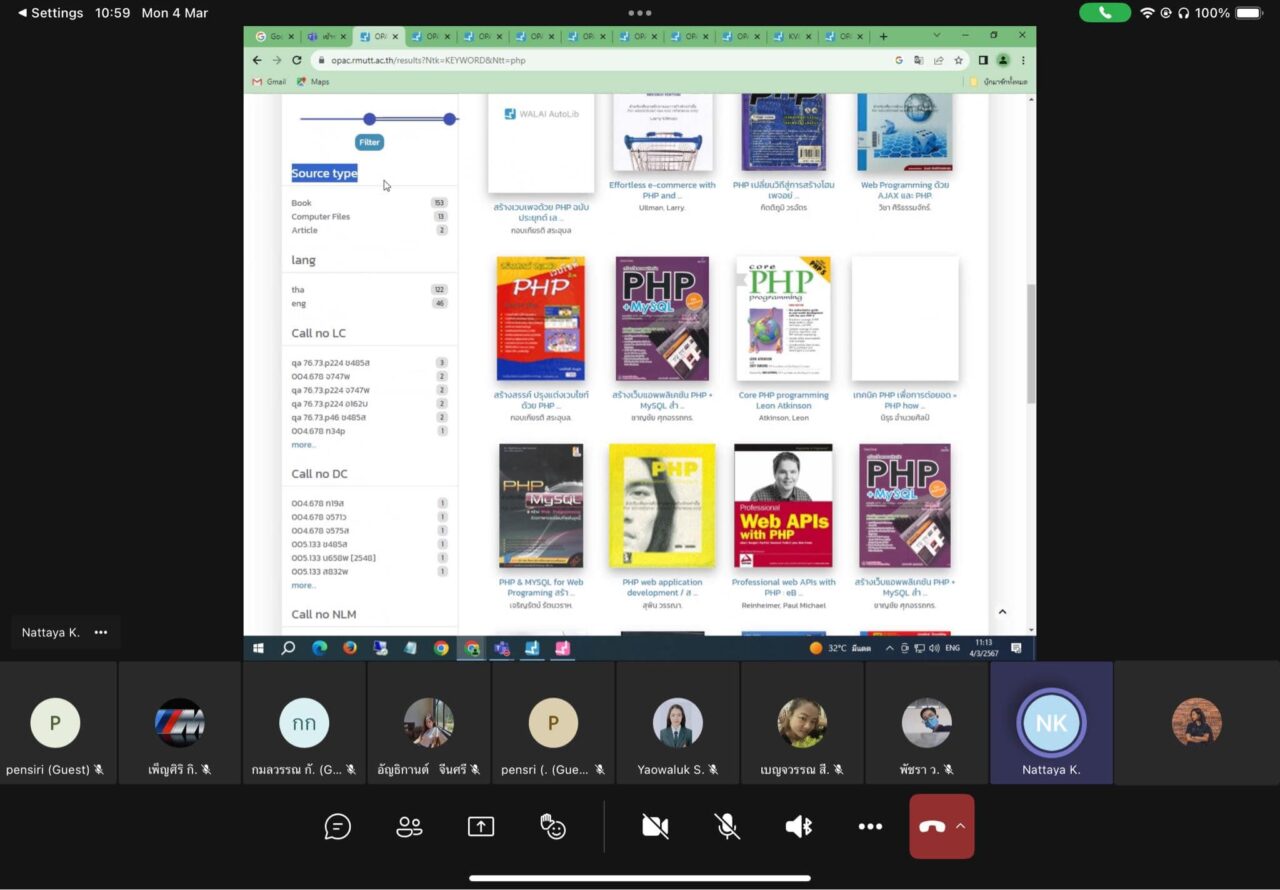Open the Maps bookmark
The height and width of the screenshot is (890, 1280).
coord(313,82)
